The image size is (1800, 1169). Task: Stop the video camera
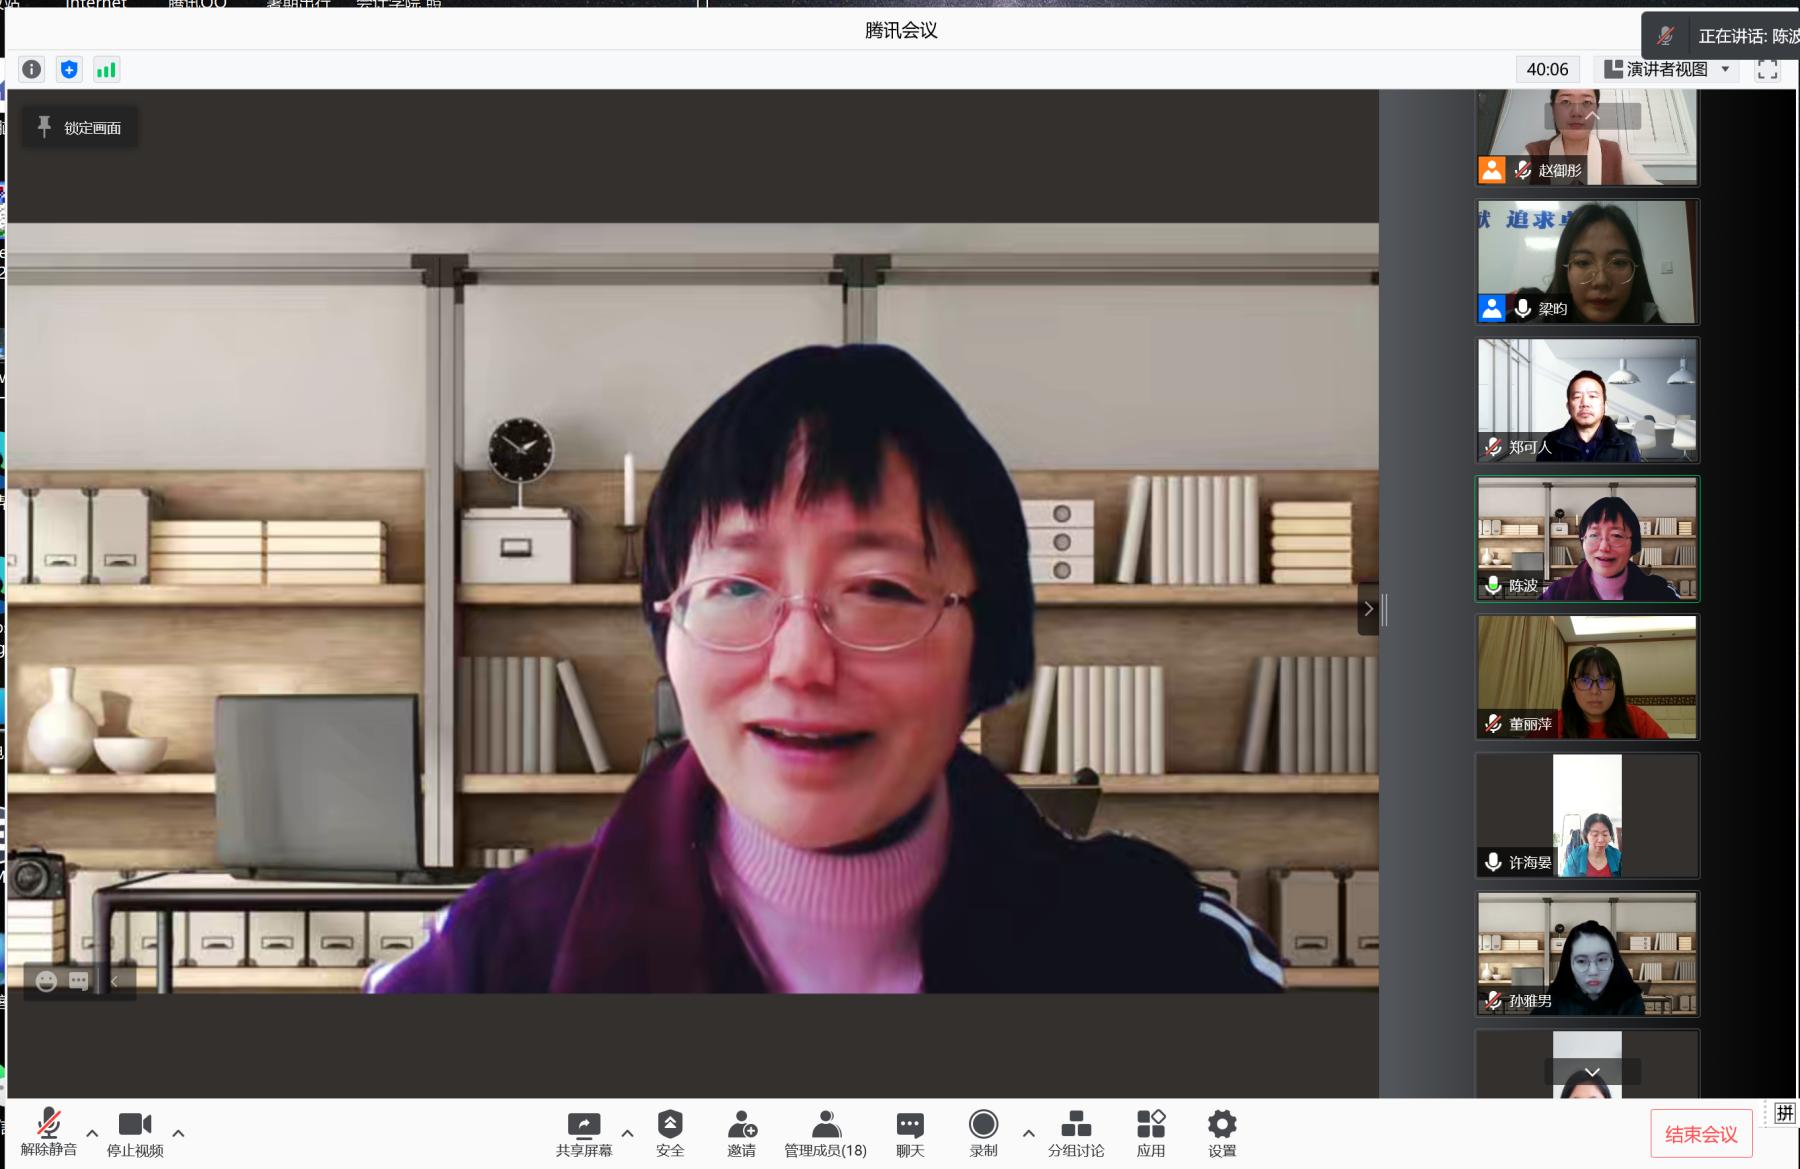[135, 1126]
